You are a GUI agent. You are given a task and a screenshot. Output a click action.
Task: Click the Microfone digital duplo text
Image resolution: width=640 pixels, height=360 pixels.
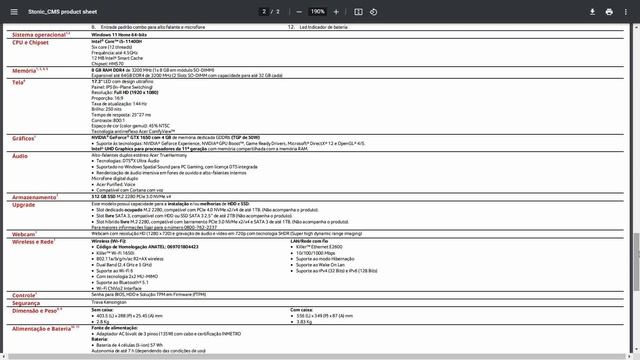point(115,178)
